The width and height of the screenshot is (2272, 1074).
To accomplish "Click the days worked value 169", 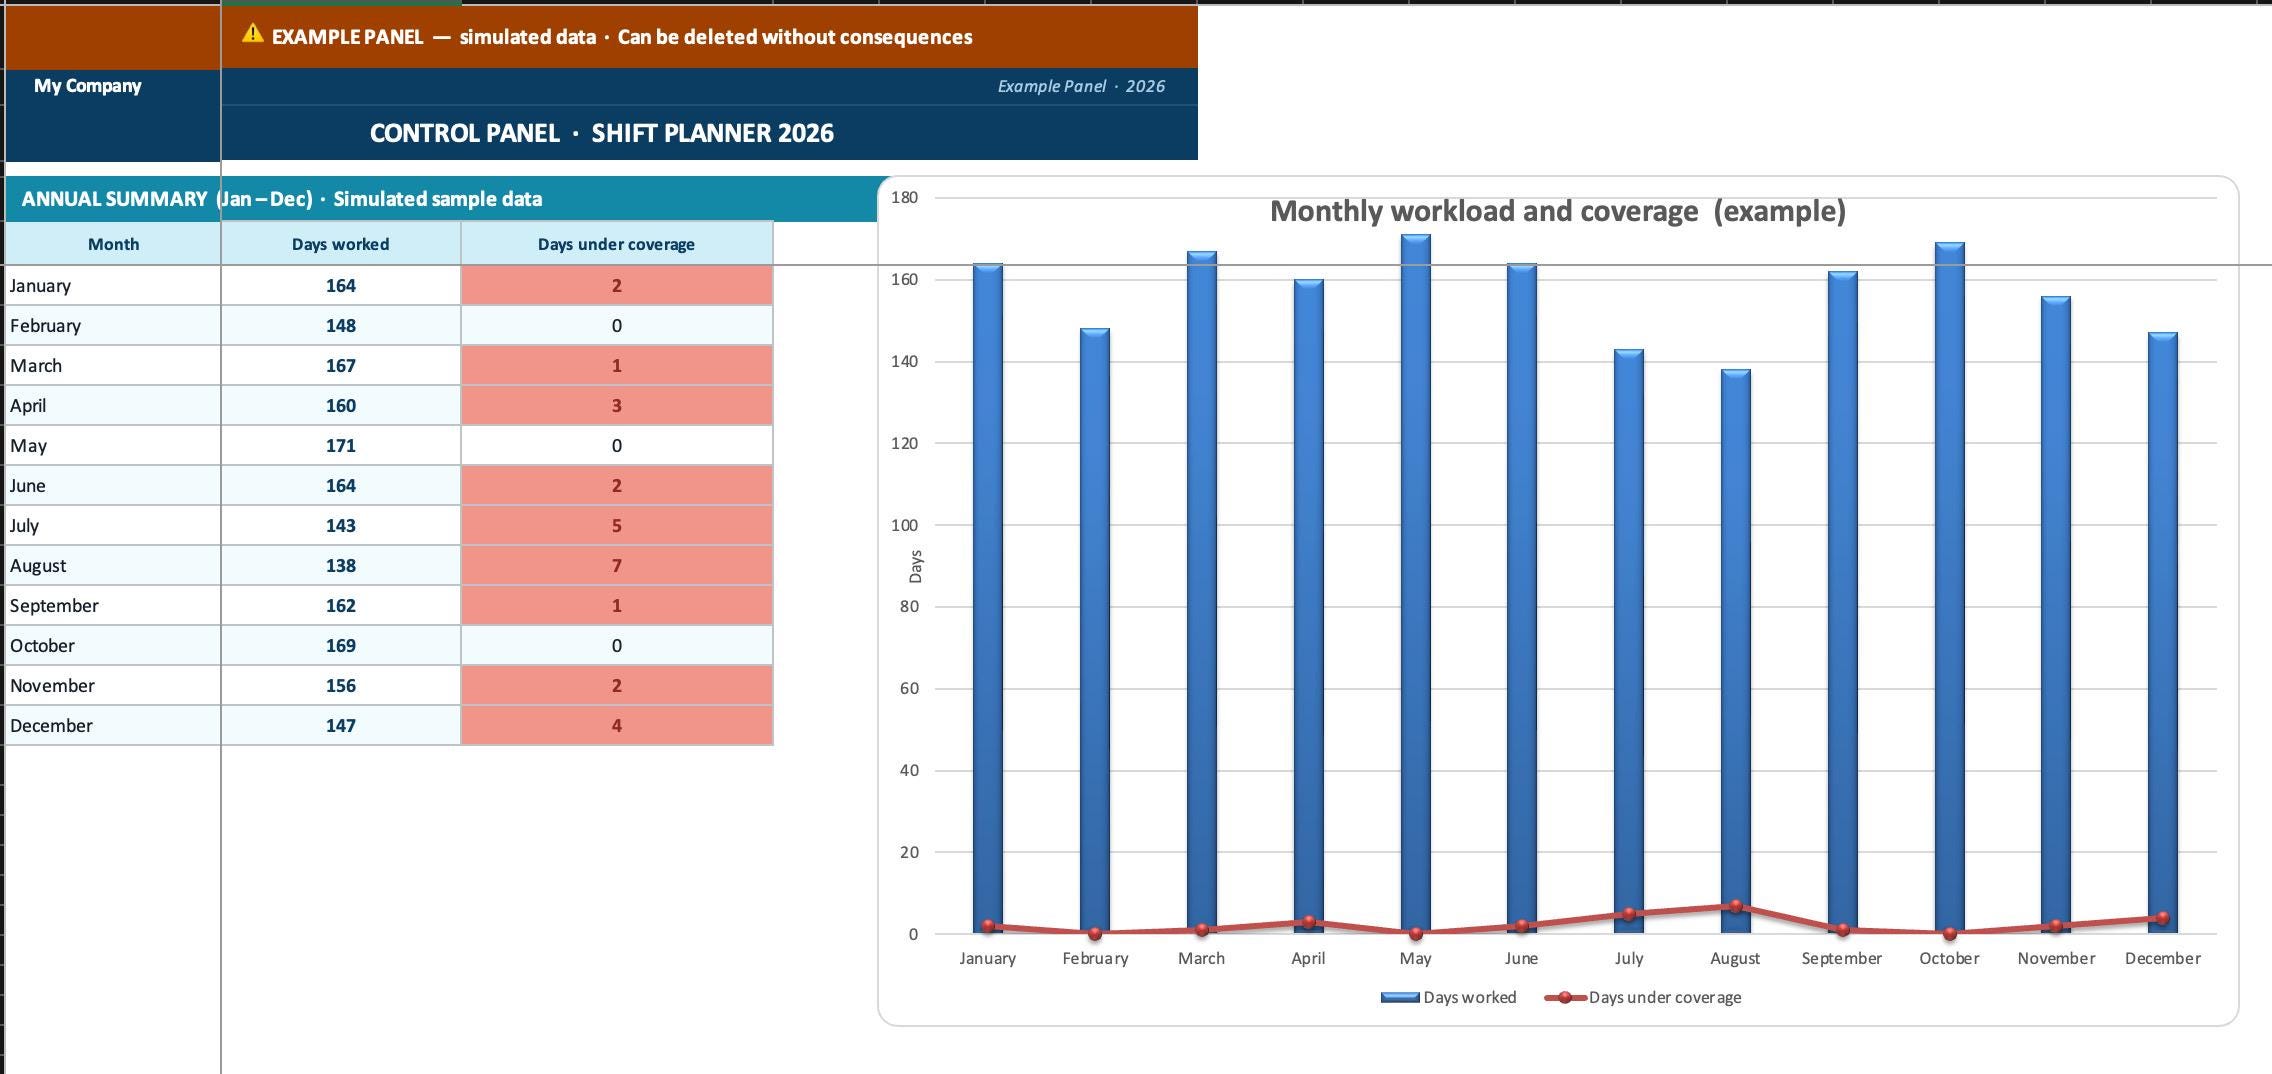I will pyautogui.click(x=341, y=646).
